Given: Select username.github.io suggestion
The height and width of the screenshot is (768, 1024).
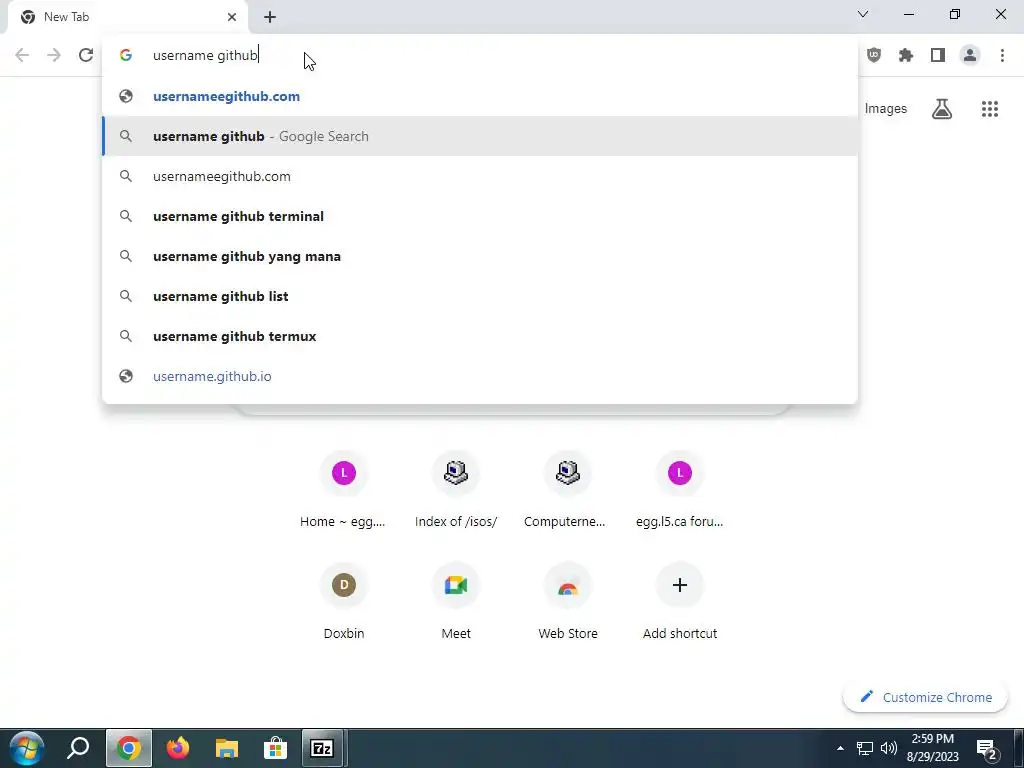Looking at the screenshot, I should [480, 376].
